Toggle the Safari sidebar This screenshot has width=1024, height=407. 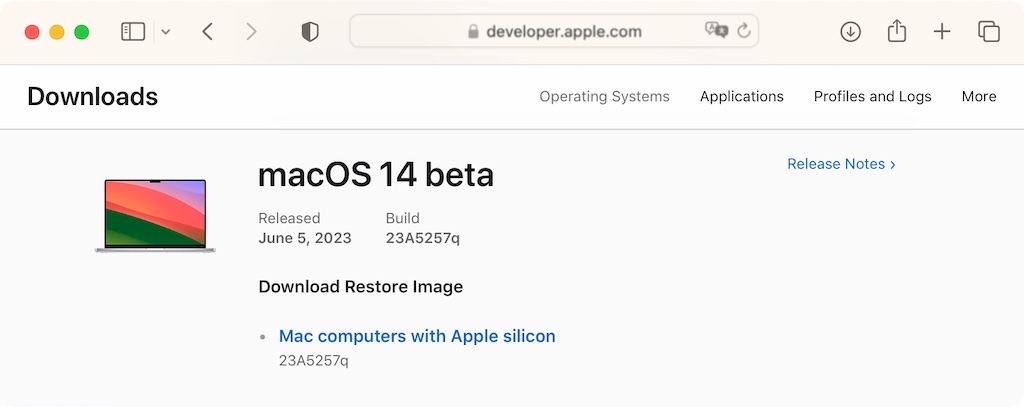(x=133, y=31)
